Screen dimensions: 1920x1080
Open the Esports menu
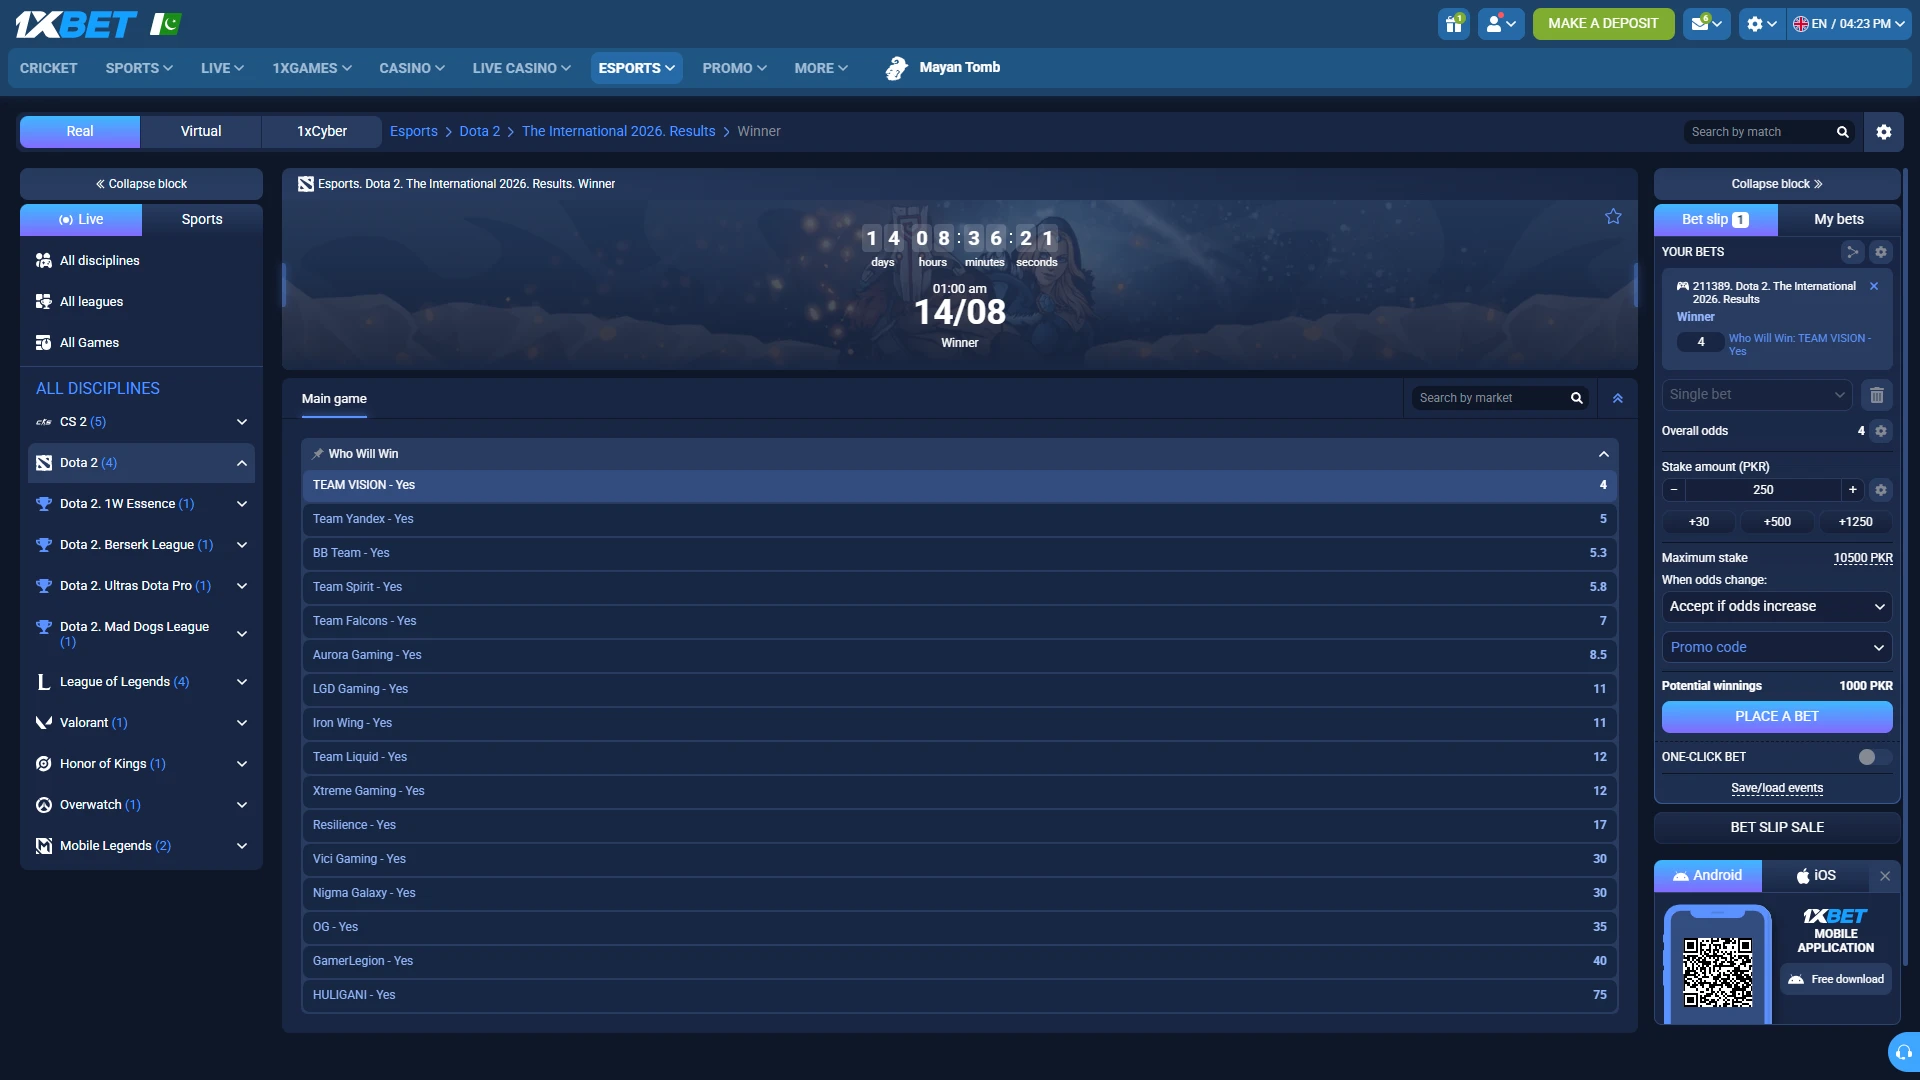(637, 68)
